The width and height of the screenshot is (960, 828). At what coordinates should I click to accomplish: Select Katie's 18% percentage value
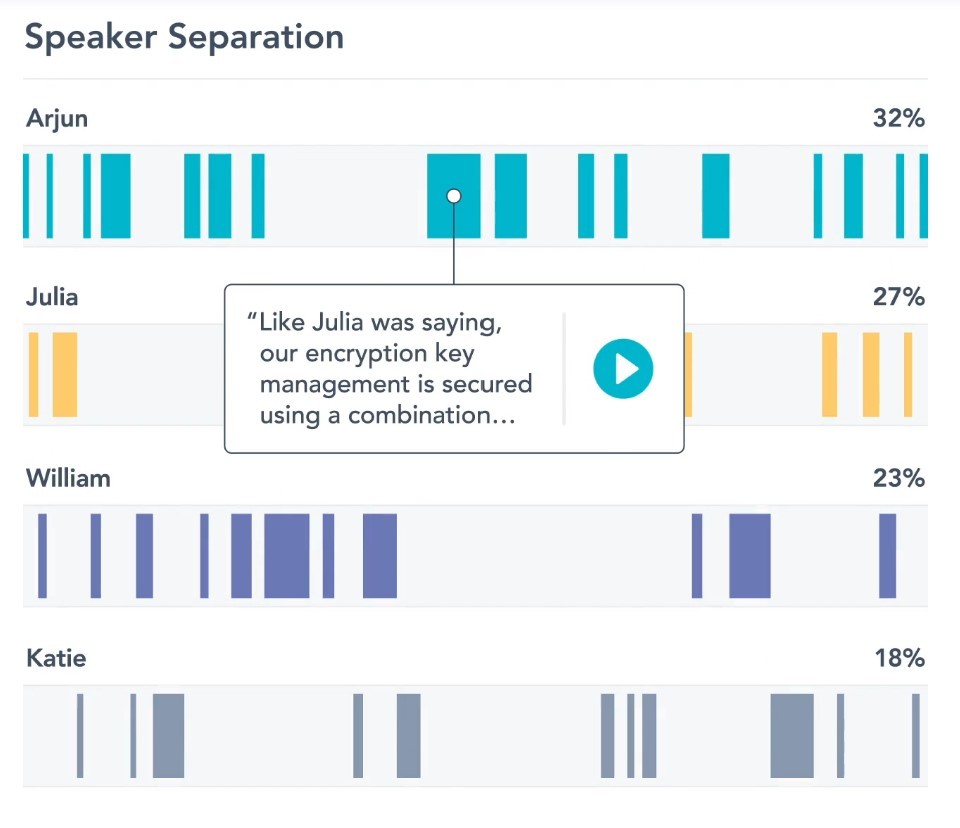(x=898, y=658)
